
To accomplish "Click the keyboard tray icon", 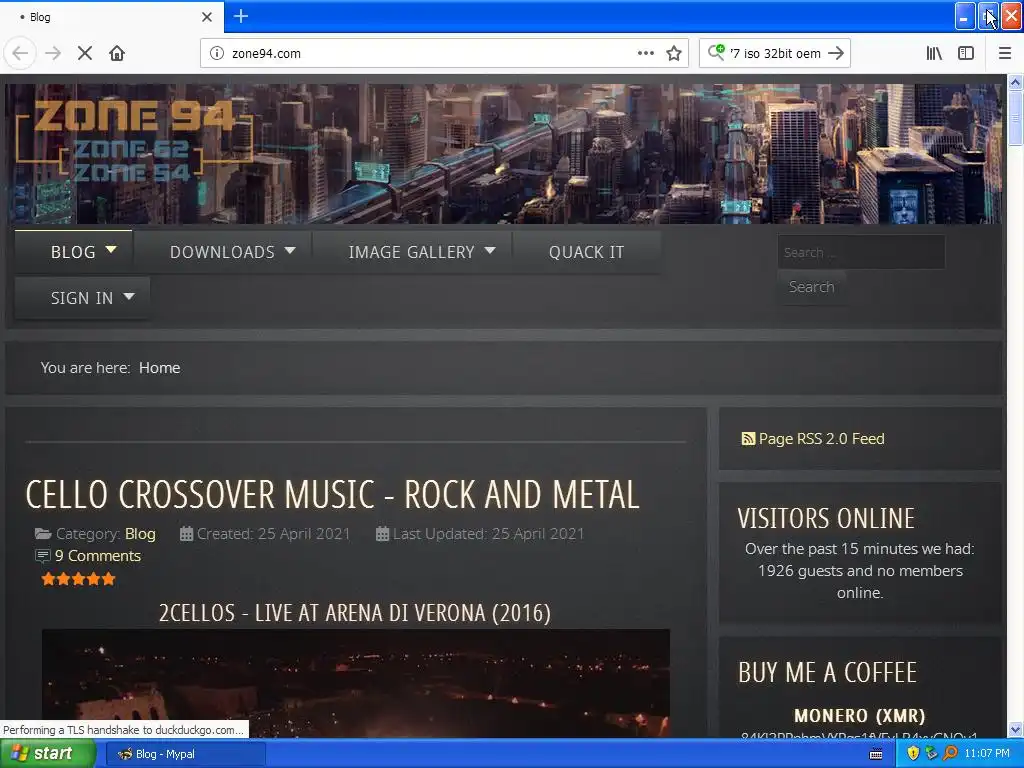I will (x=876, y=754).
